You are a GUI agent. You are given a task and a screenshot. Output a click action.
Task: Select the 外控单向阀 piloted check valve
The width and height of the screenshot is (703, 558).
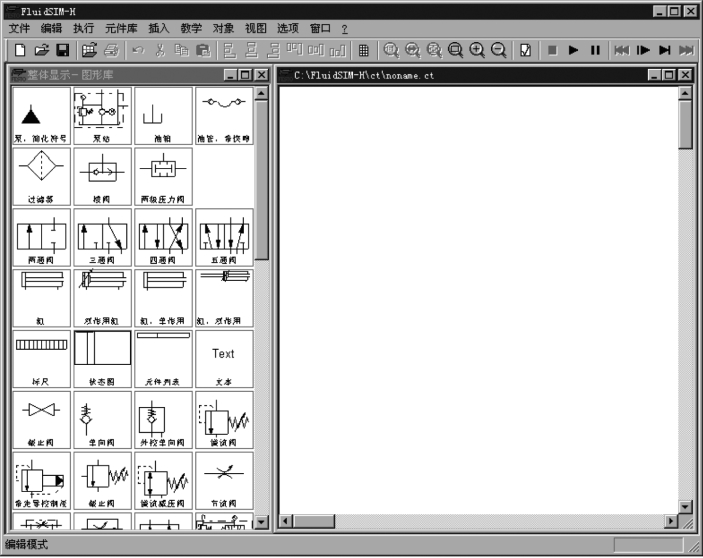tap(163, 420)
